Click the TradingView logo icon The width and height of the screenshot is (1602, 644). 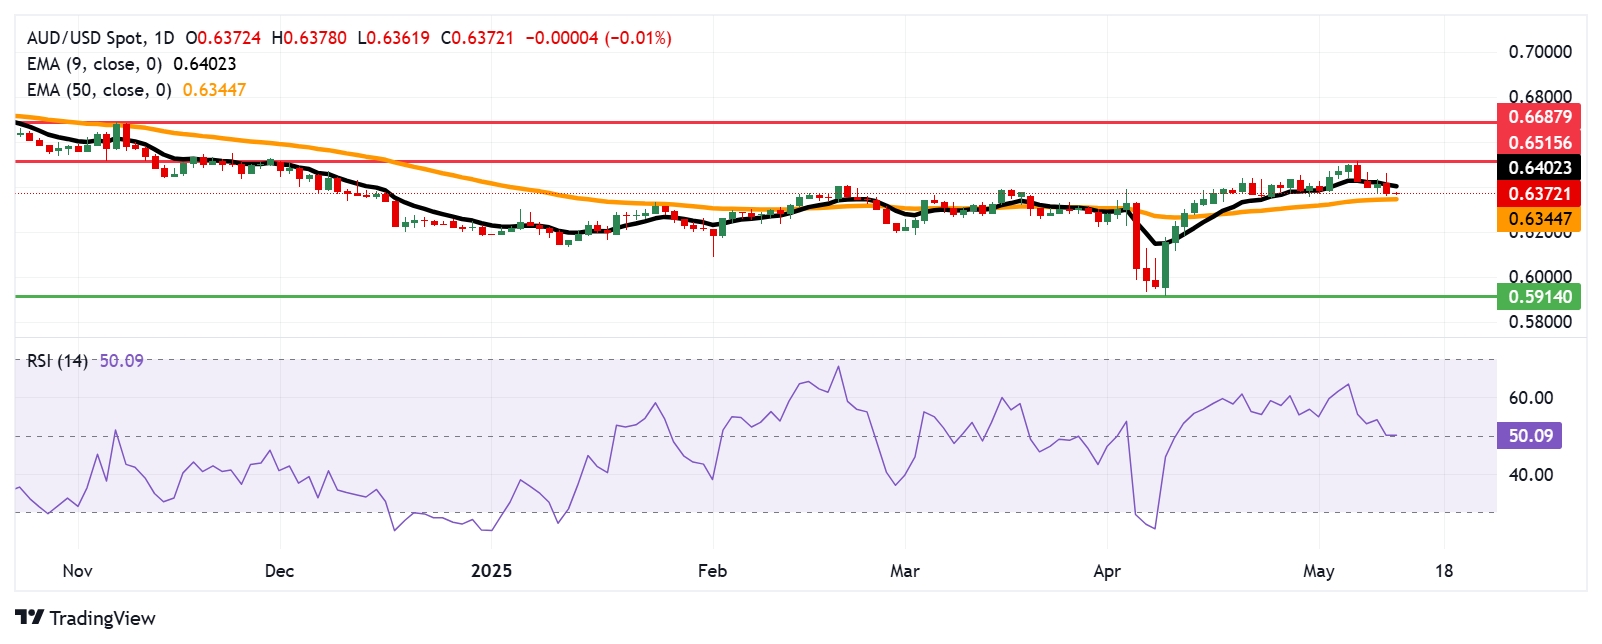30,618
